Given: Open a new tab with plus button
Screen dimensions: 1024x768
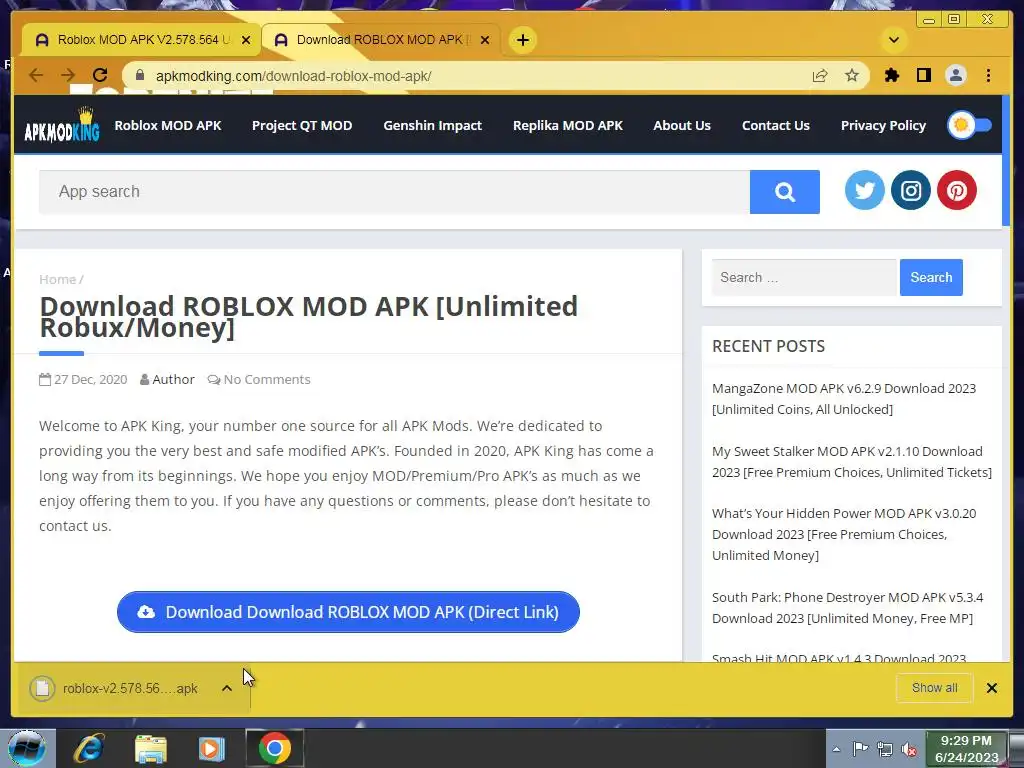Looking at the screenshot, I should point(522,40).
